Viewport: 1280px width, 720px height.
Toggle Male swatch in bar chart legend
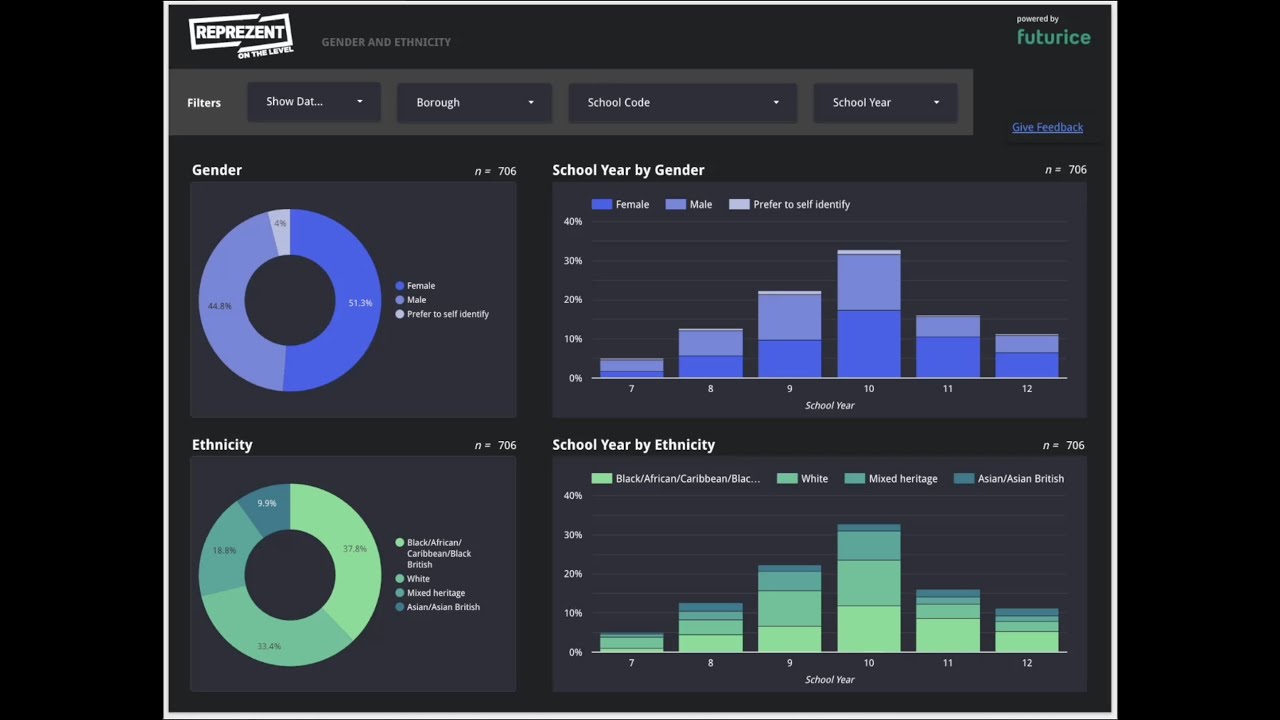pos(676,204)
